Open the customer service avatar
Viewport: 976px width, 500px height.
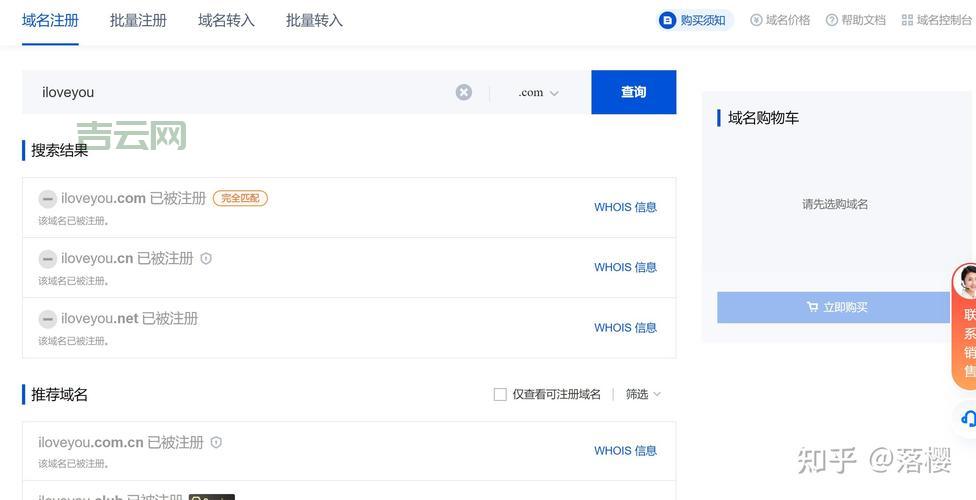[967, 283]
